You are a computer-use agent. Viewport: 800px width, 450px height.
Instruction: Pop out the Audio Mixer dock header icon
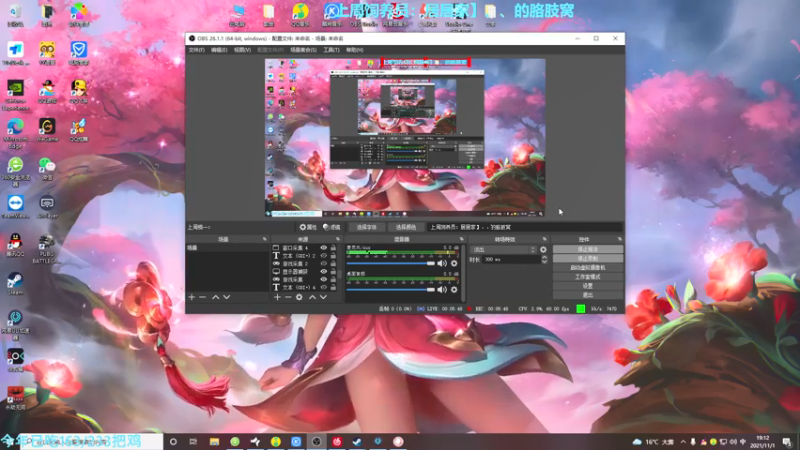pyautogui.click(x=462, y=239)
